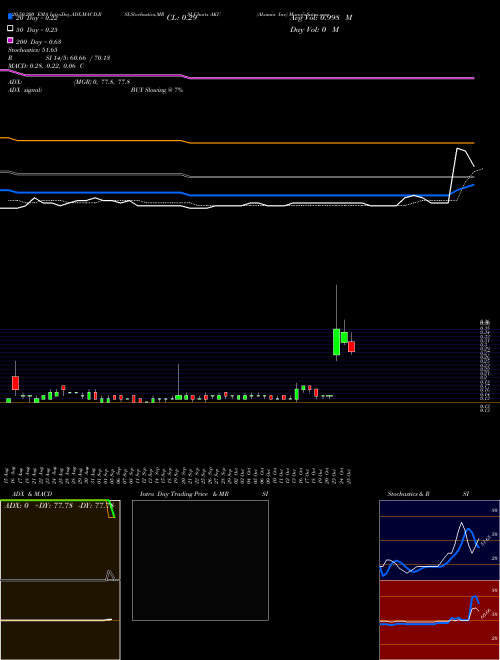The width and height of the screenshot is (500, 660).
Task: Click the 'Stochastics: 51.63' reading
Action: tap(32, 50)
